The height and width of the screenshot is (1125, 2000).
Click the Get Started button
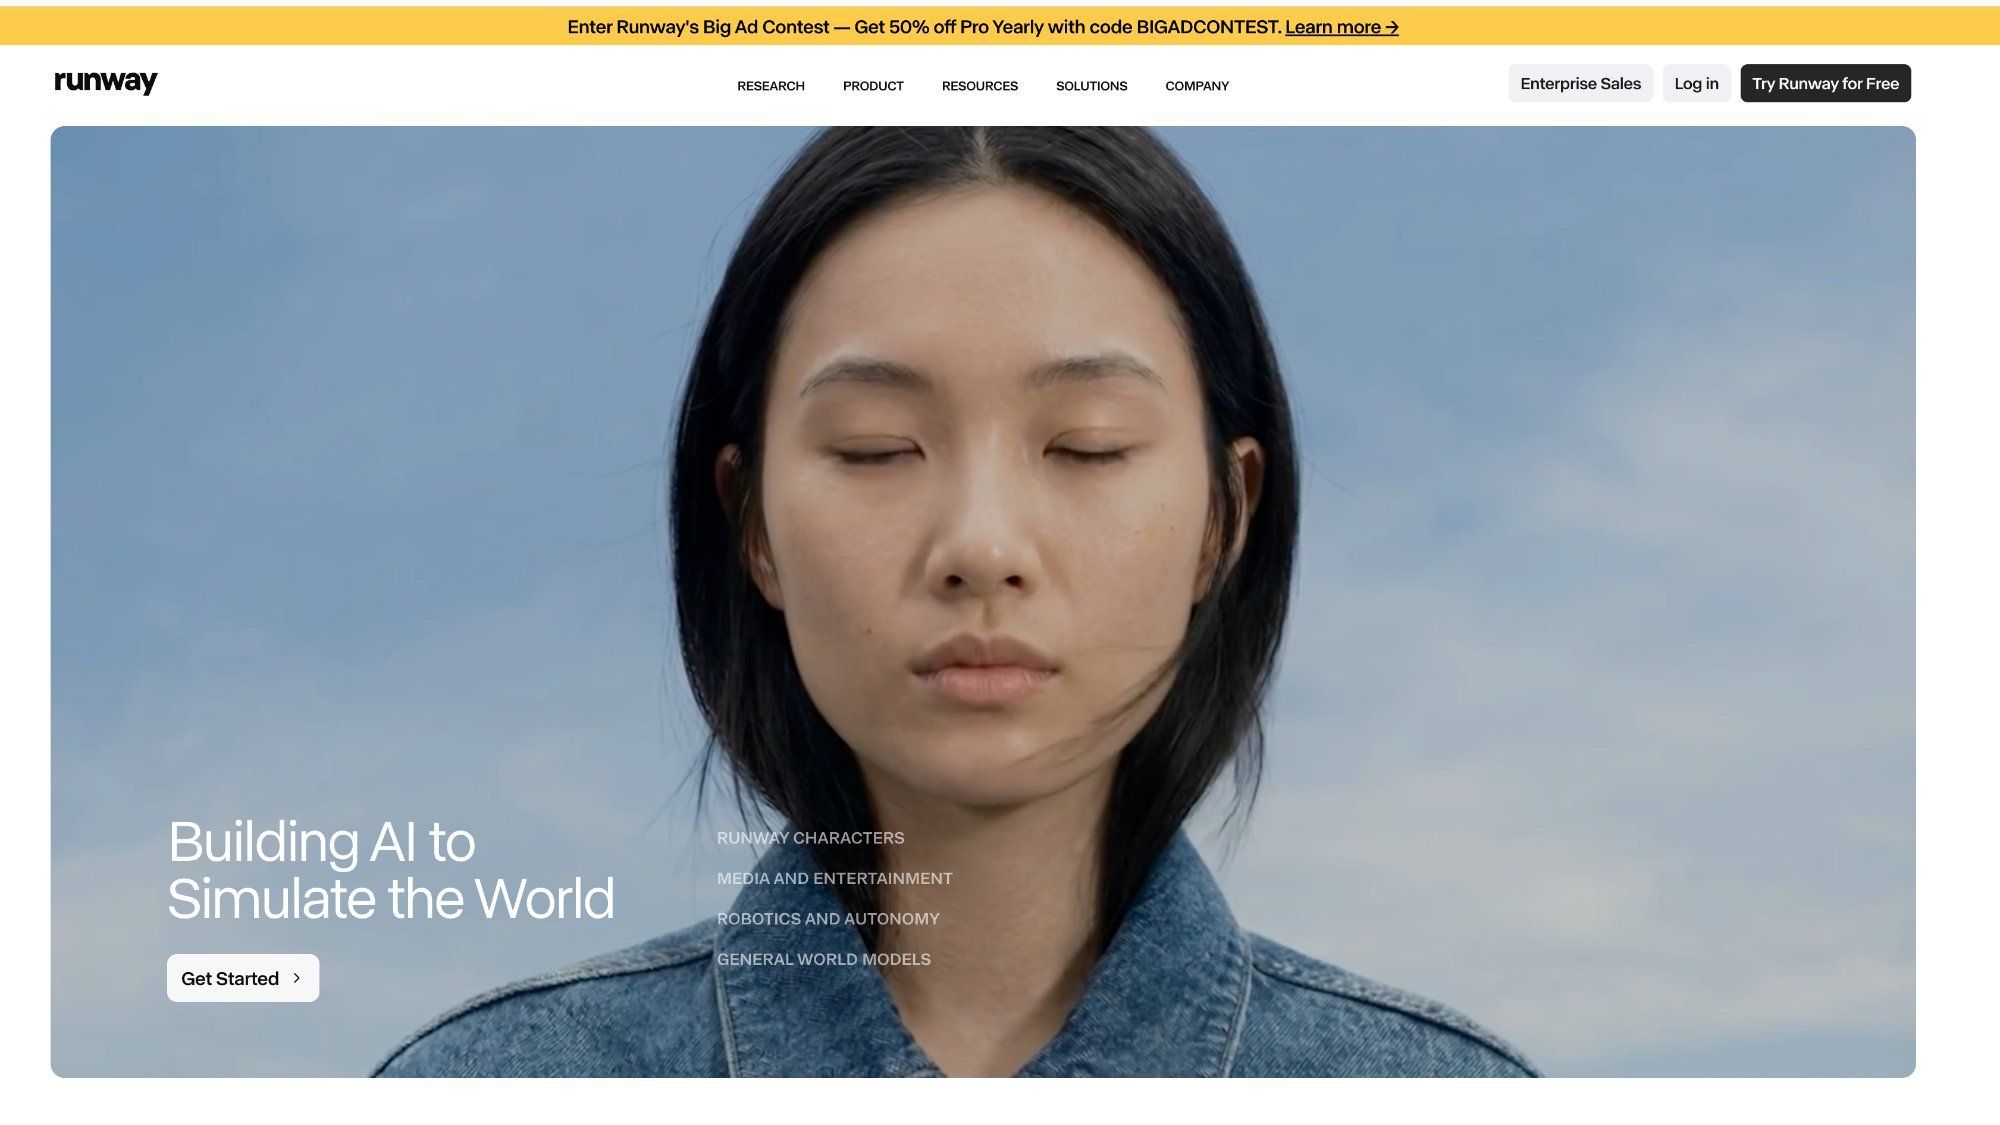coord(243,978)
